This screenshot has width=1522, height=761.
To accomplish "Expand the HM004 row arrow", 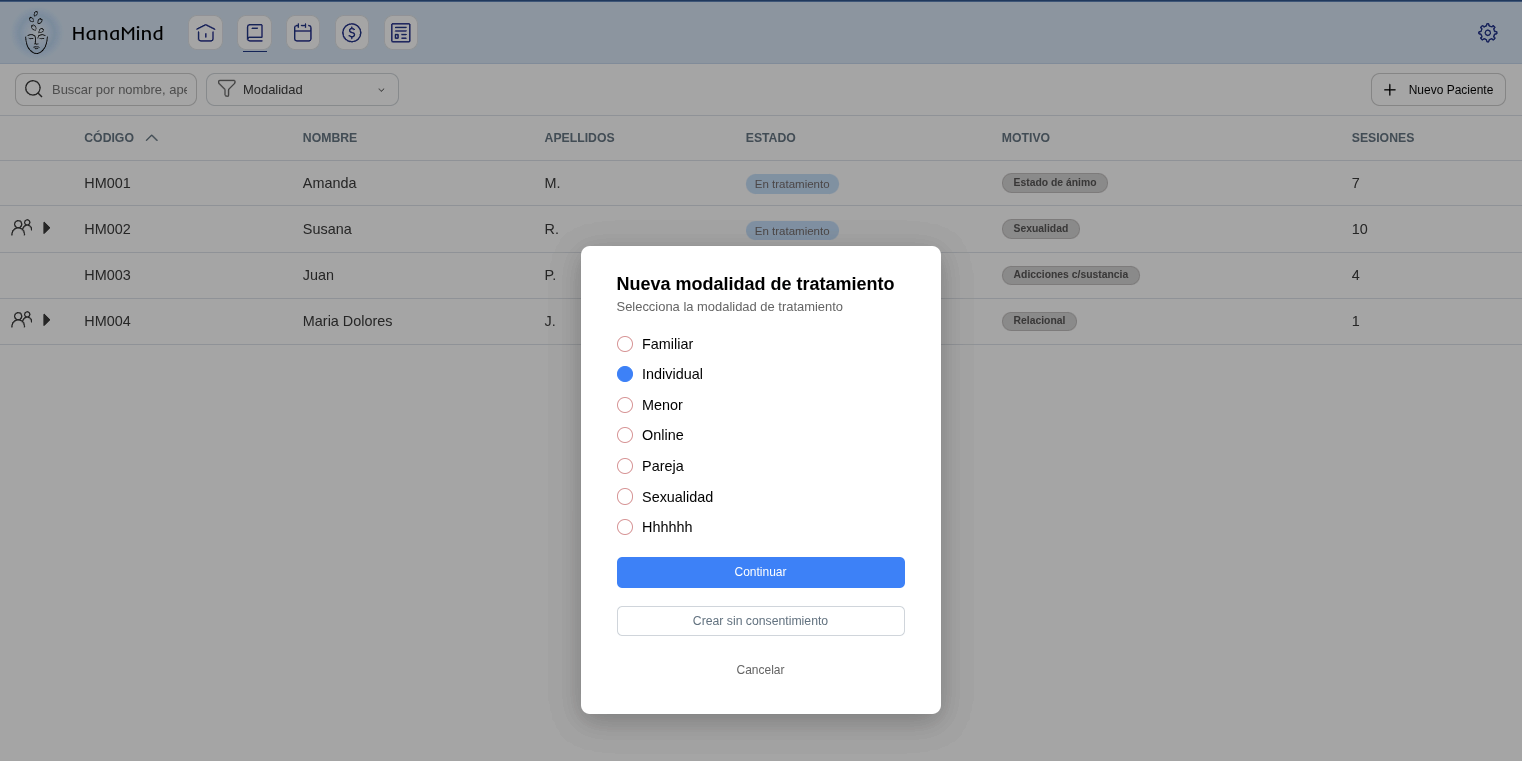I will 46,320.
